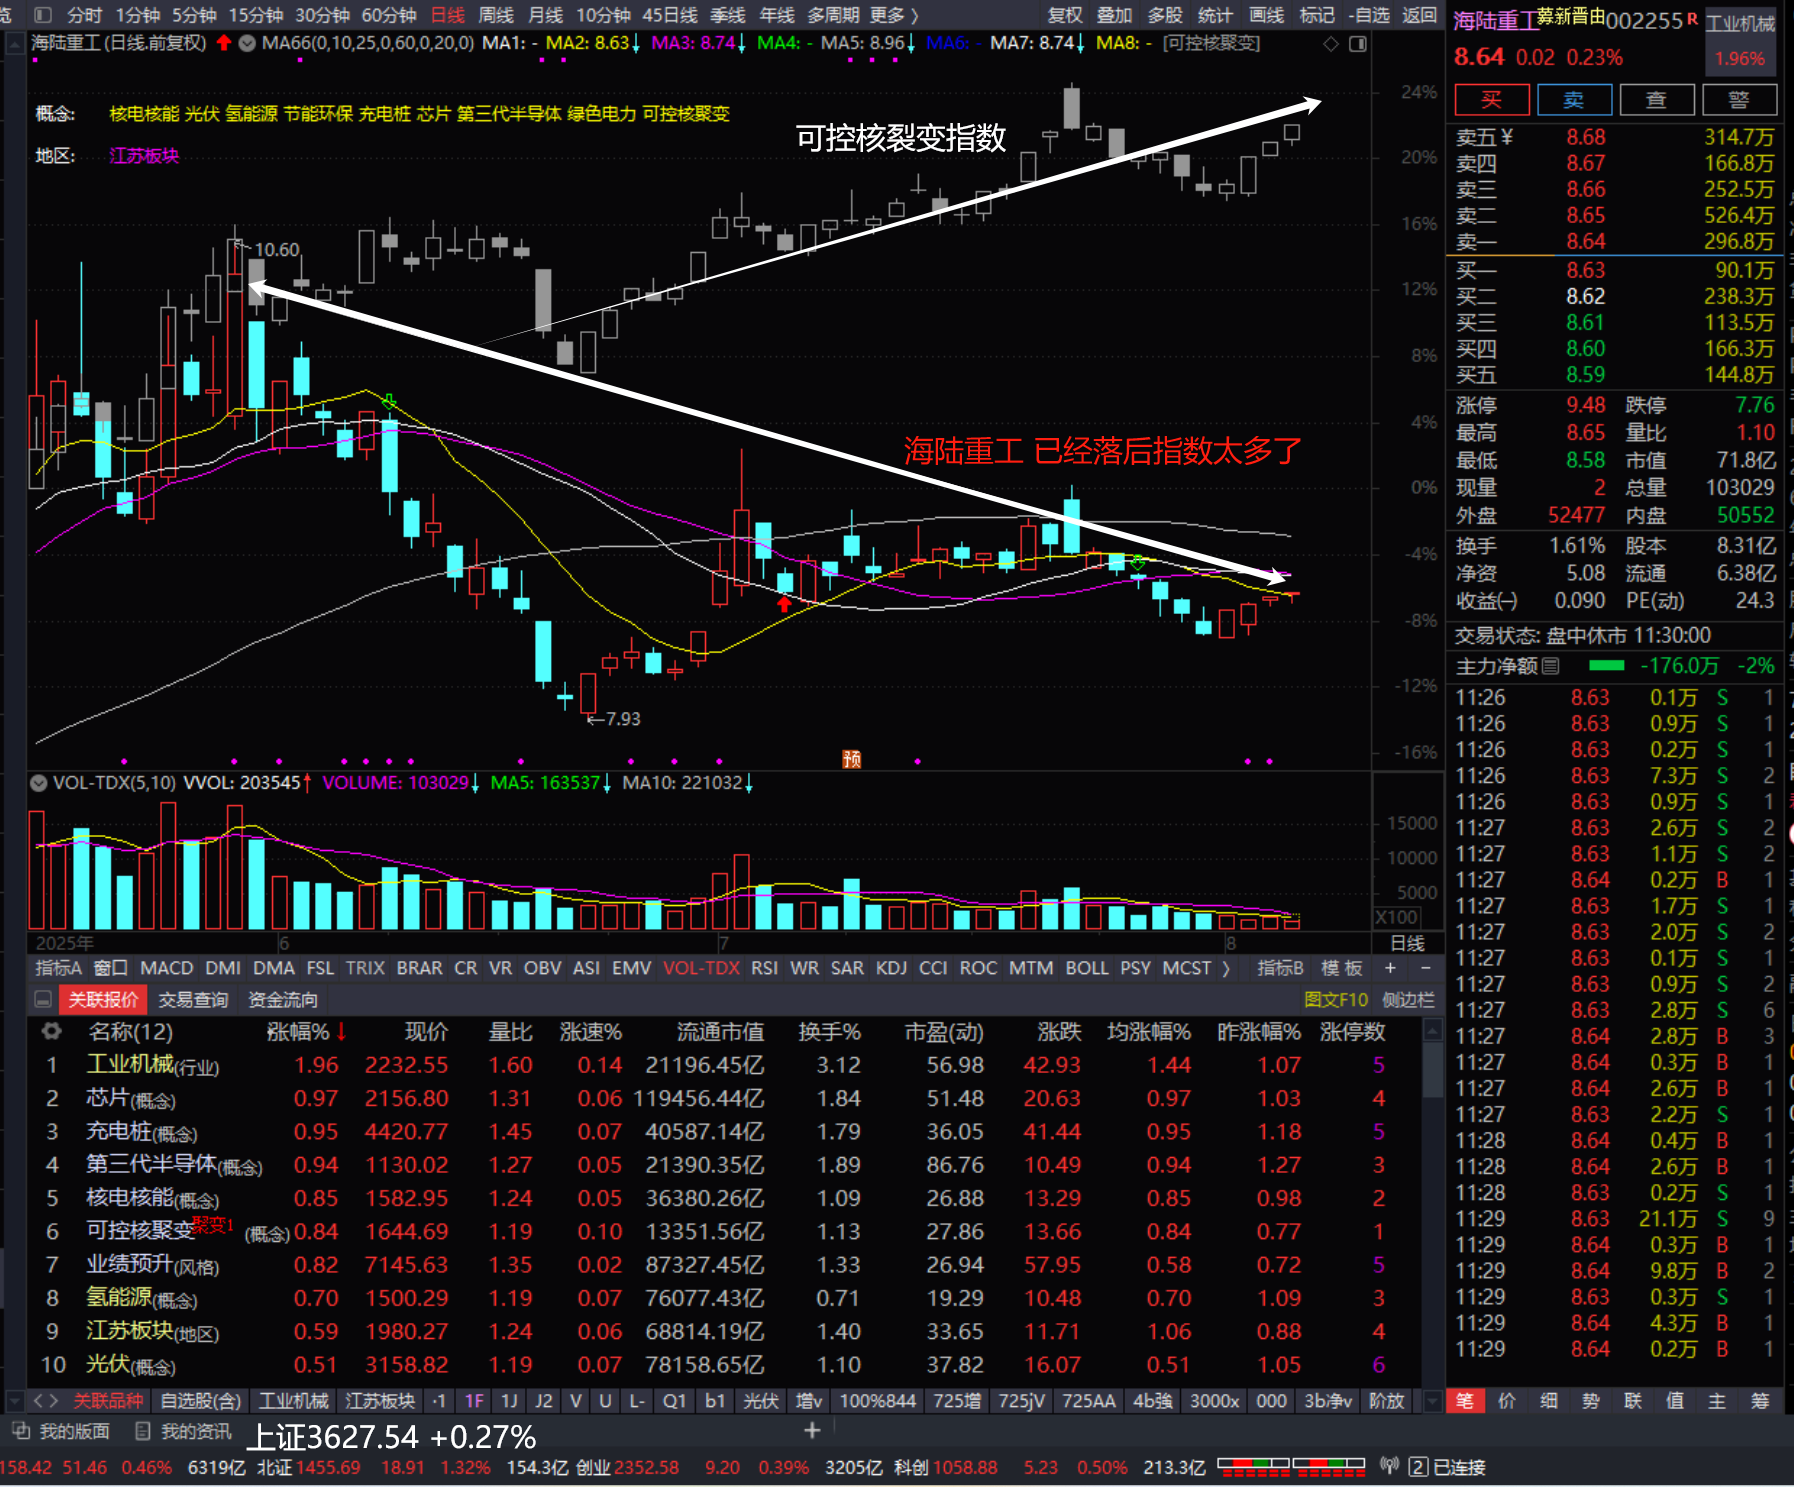Select the KDJ indicator
Image resolution: width=1794 pixels, height=1487 pixels.
891,968
